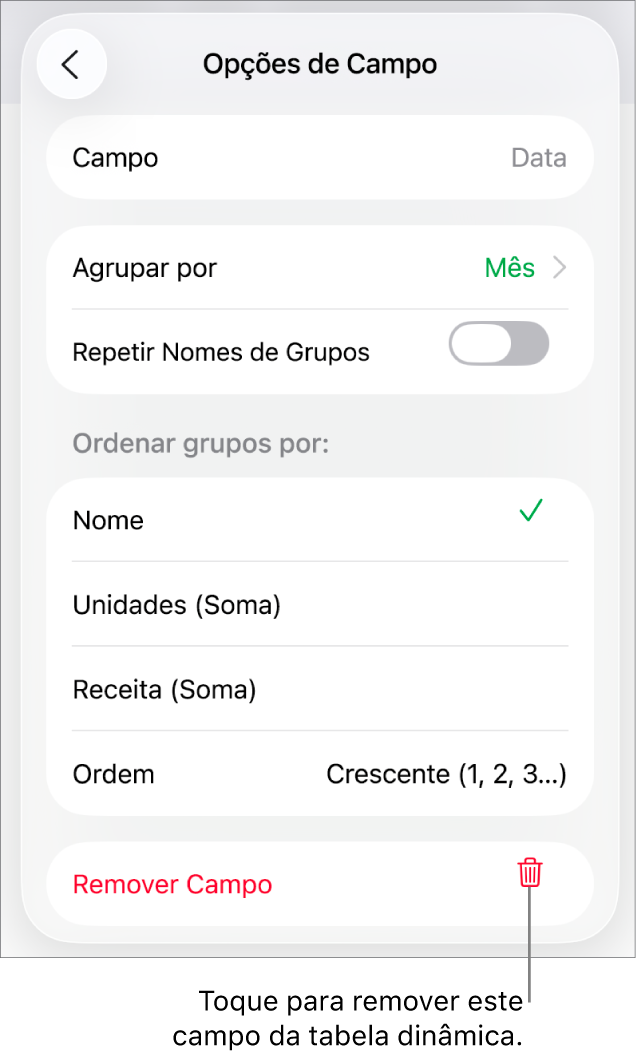The image size is (636, 1053).
Task: Tap the trash icon to delete field
Action: coord(529,873)
